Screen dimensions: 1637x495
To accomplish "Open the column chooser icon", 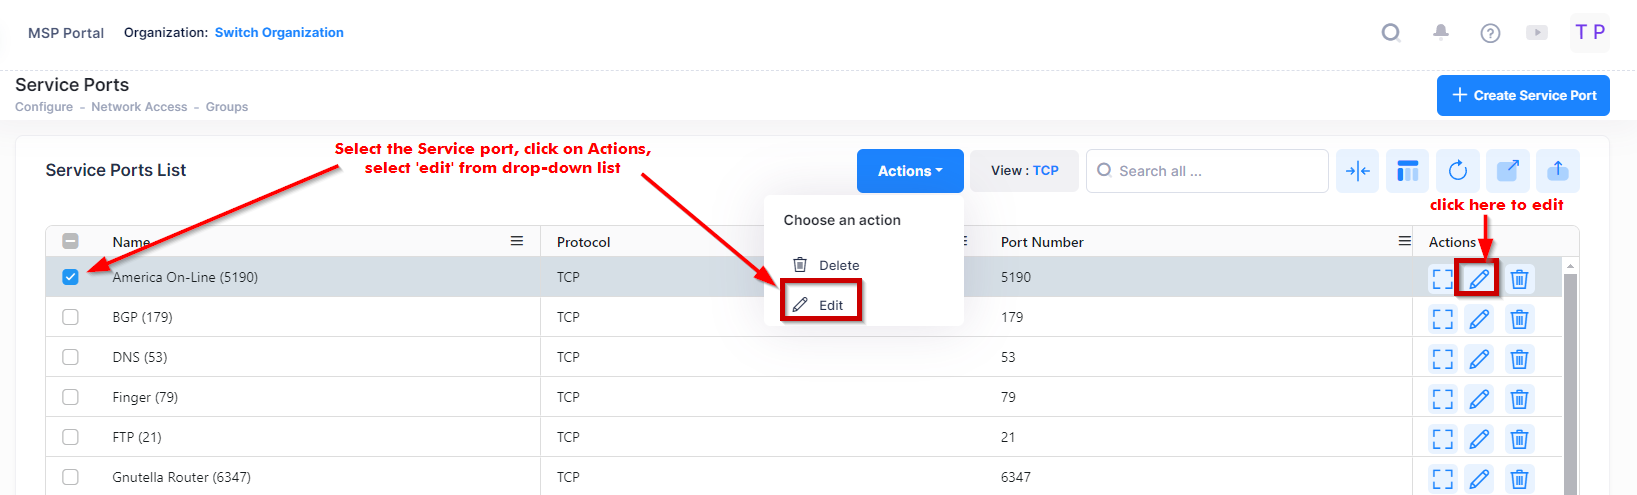I will (1408, 171).
